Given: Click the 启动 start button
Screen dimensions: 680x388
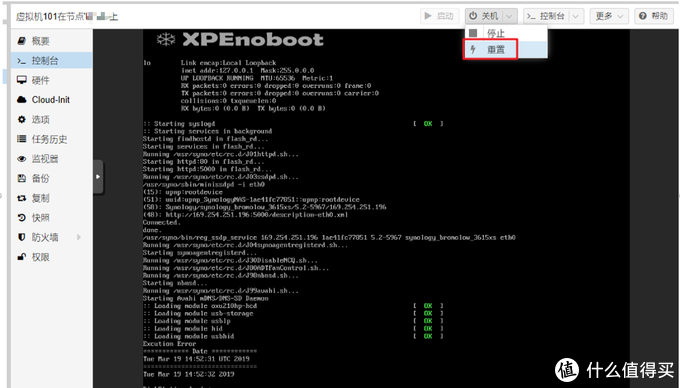Looking at the screenshot, I should tap(439, 16).
